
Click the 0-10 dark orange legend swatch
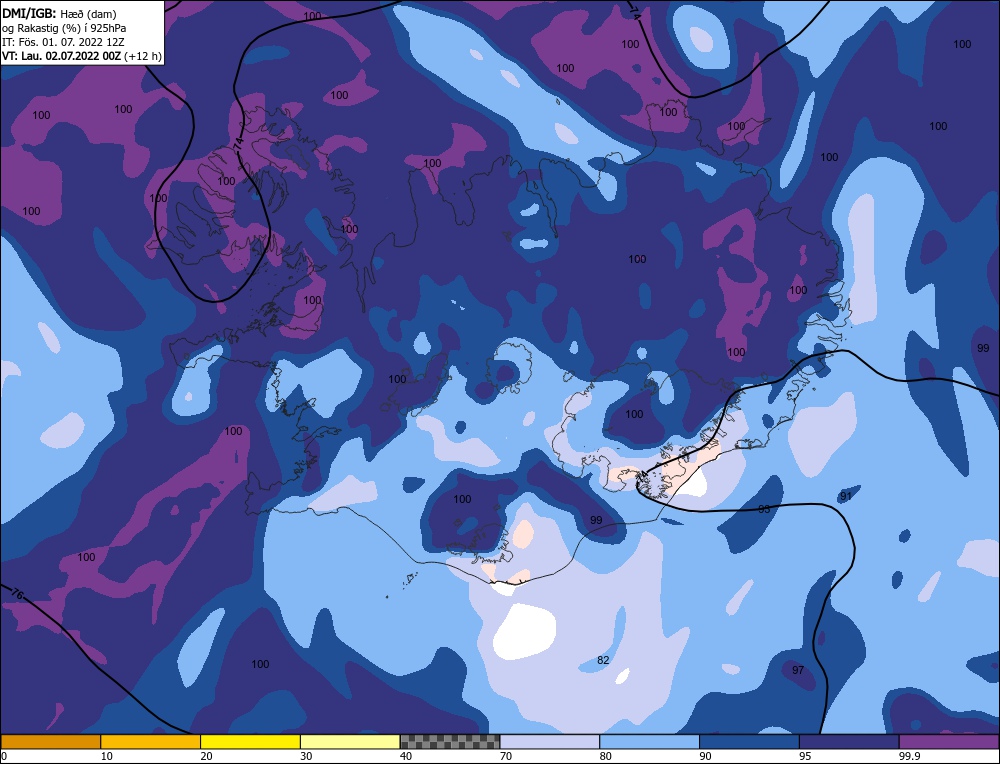tap(50, 742)
